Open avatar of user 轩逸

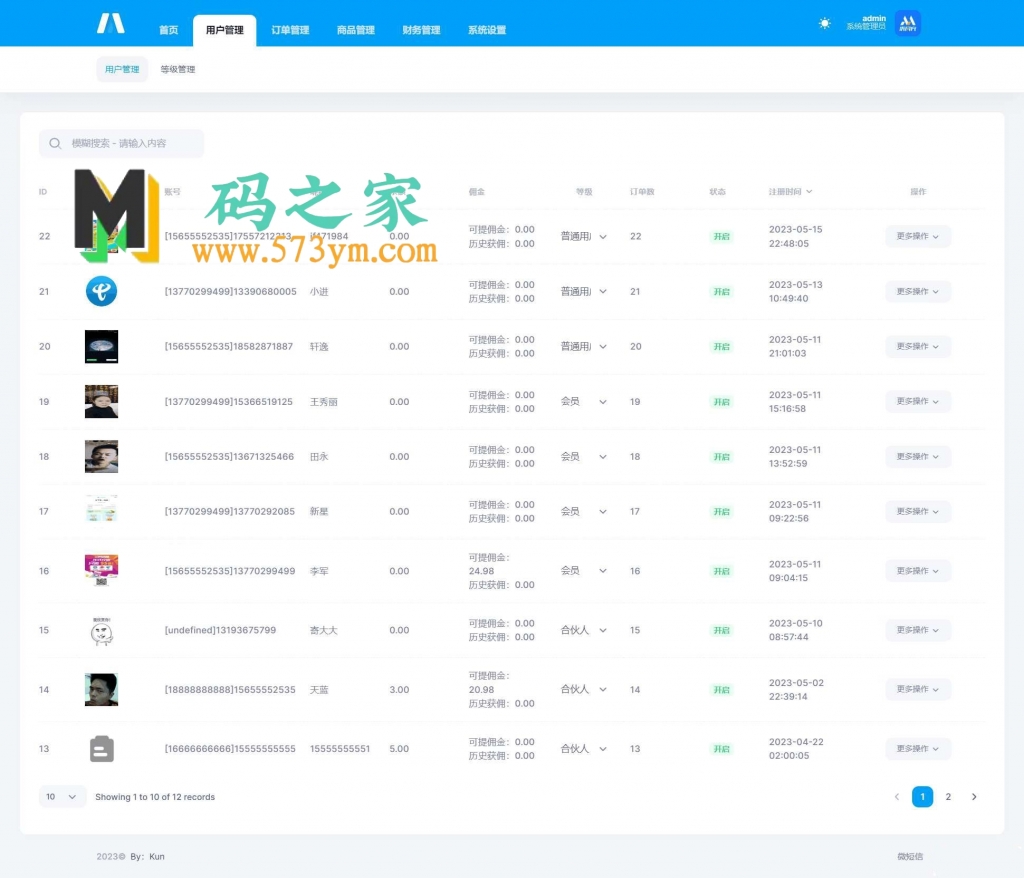101,346
